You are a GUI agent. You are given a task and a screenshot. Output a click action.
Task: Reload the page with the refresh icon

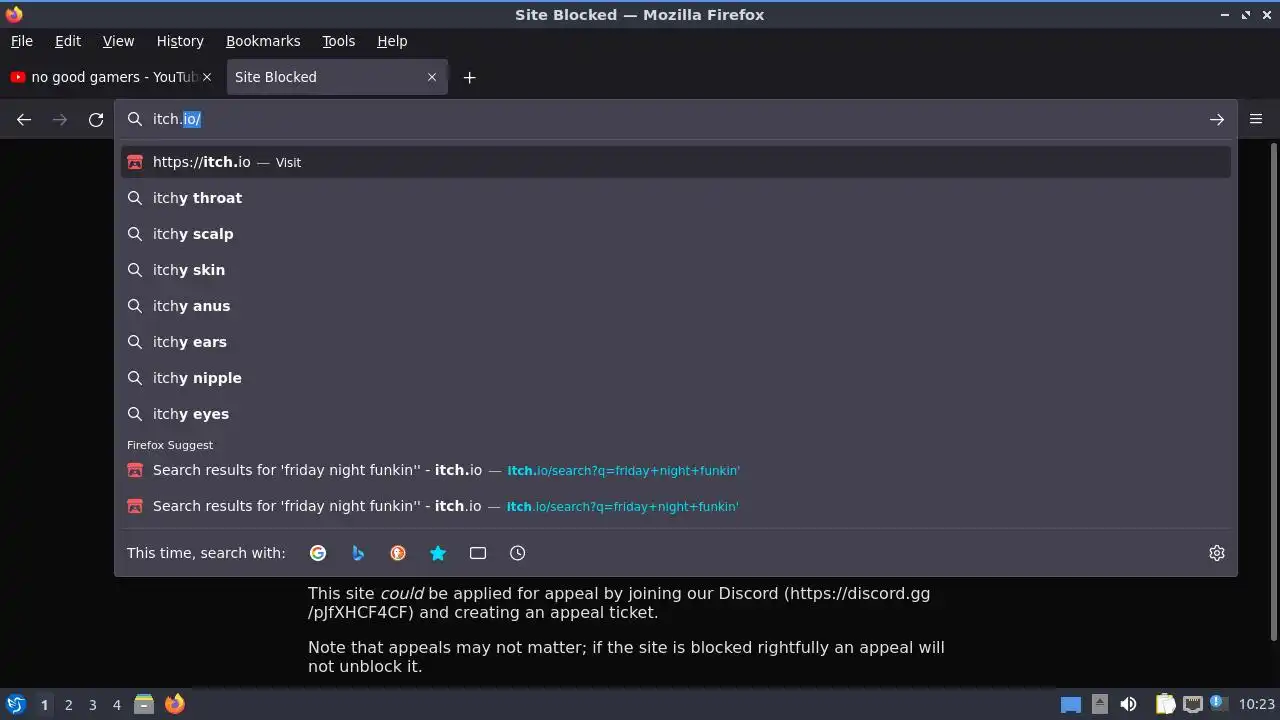point(96,119)
